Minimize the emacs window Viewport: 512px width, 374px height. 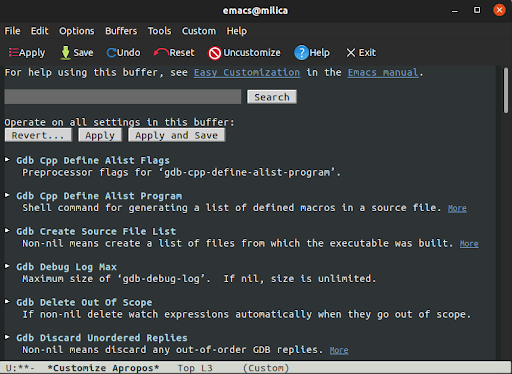click(455, 11)
